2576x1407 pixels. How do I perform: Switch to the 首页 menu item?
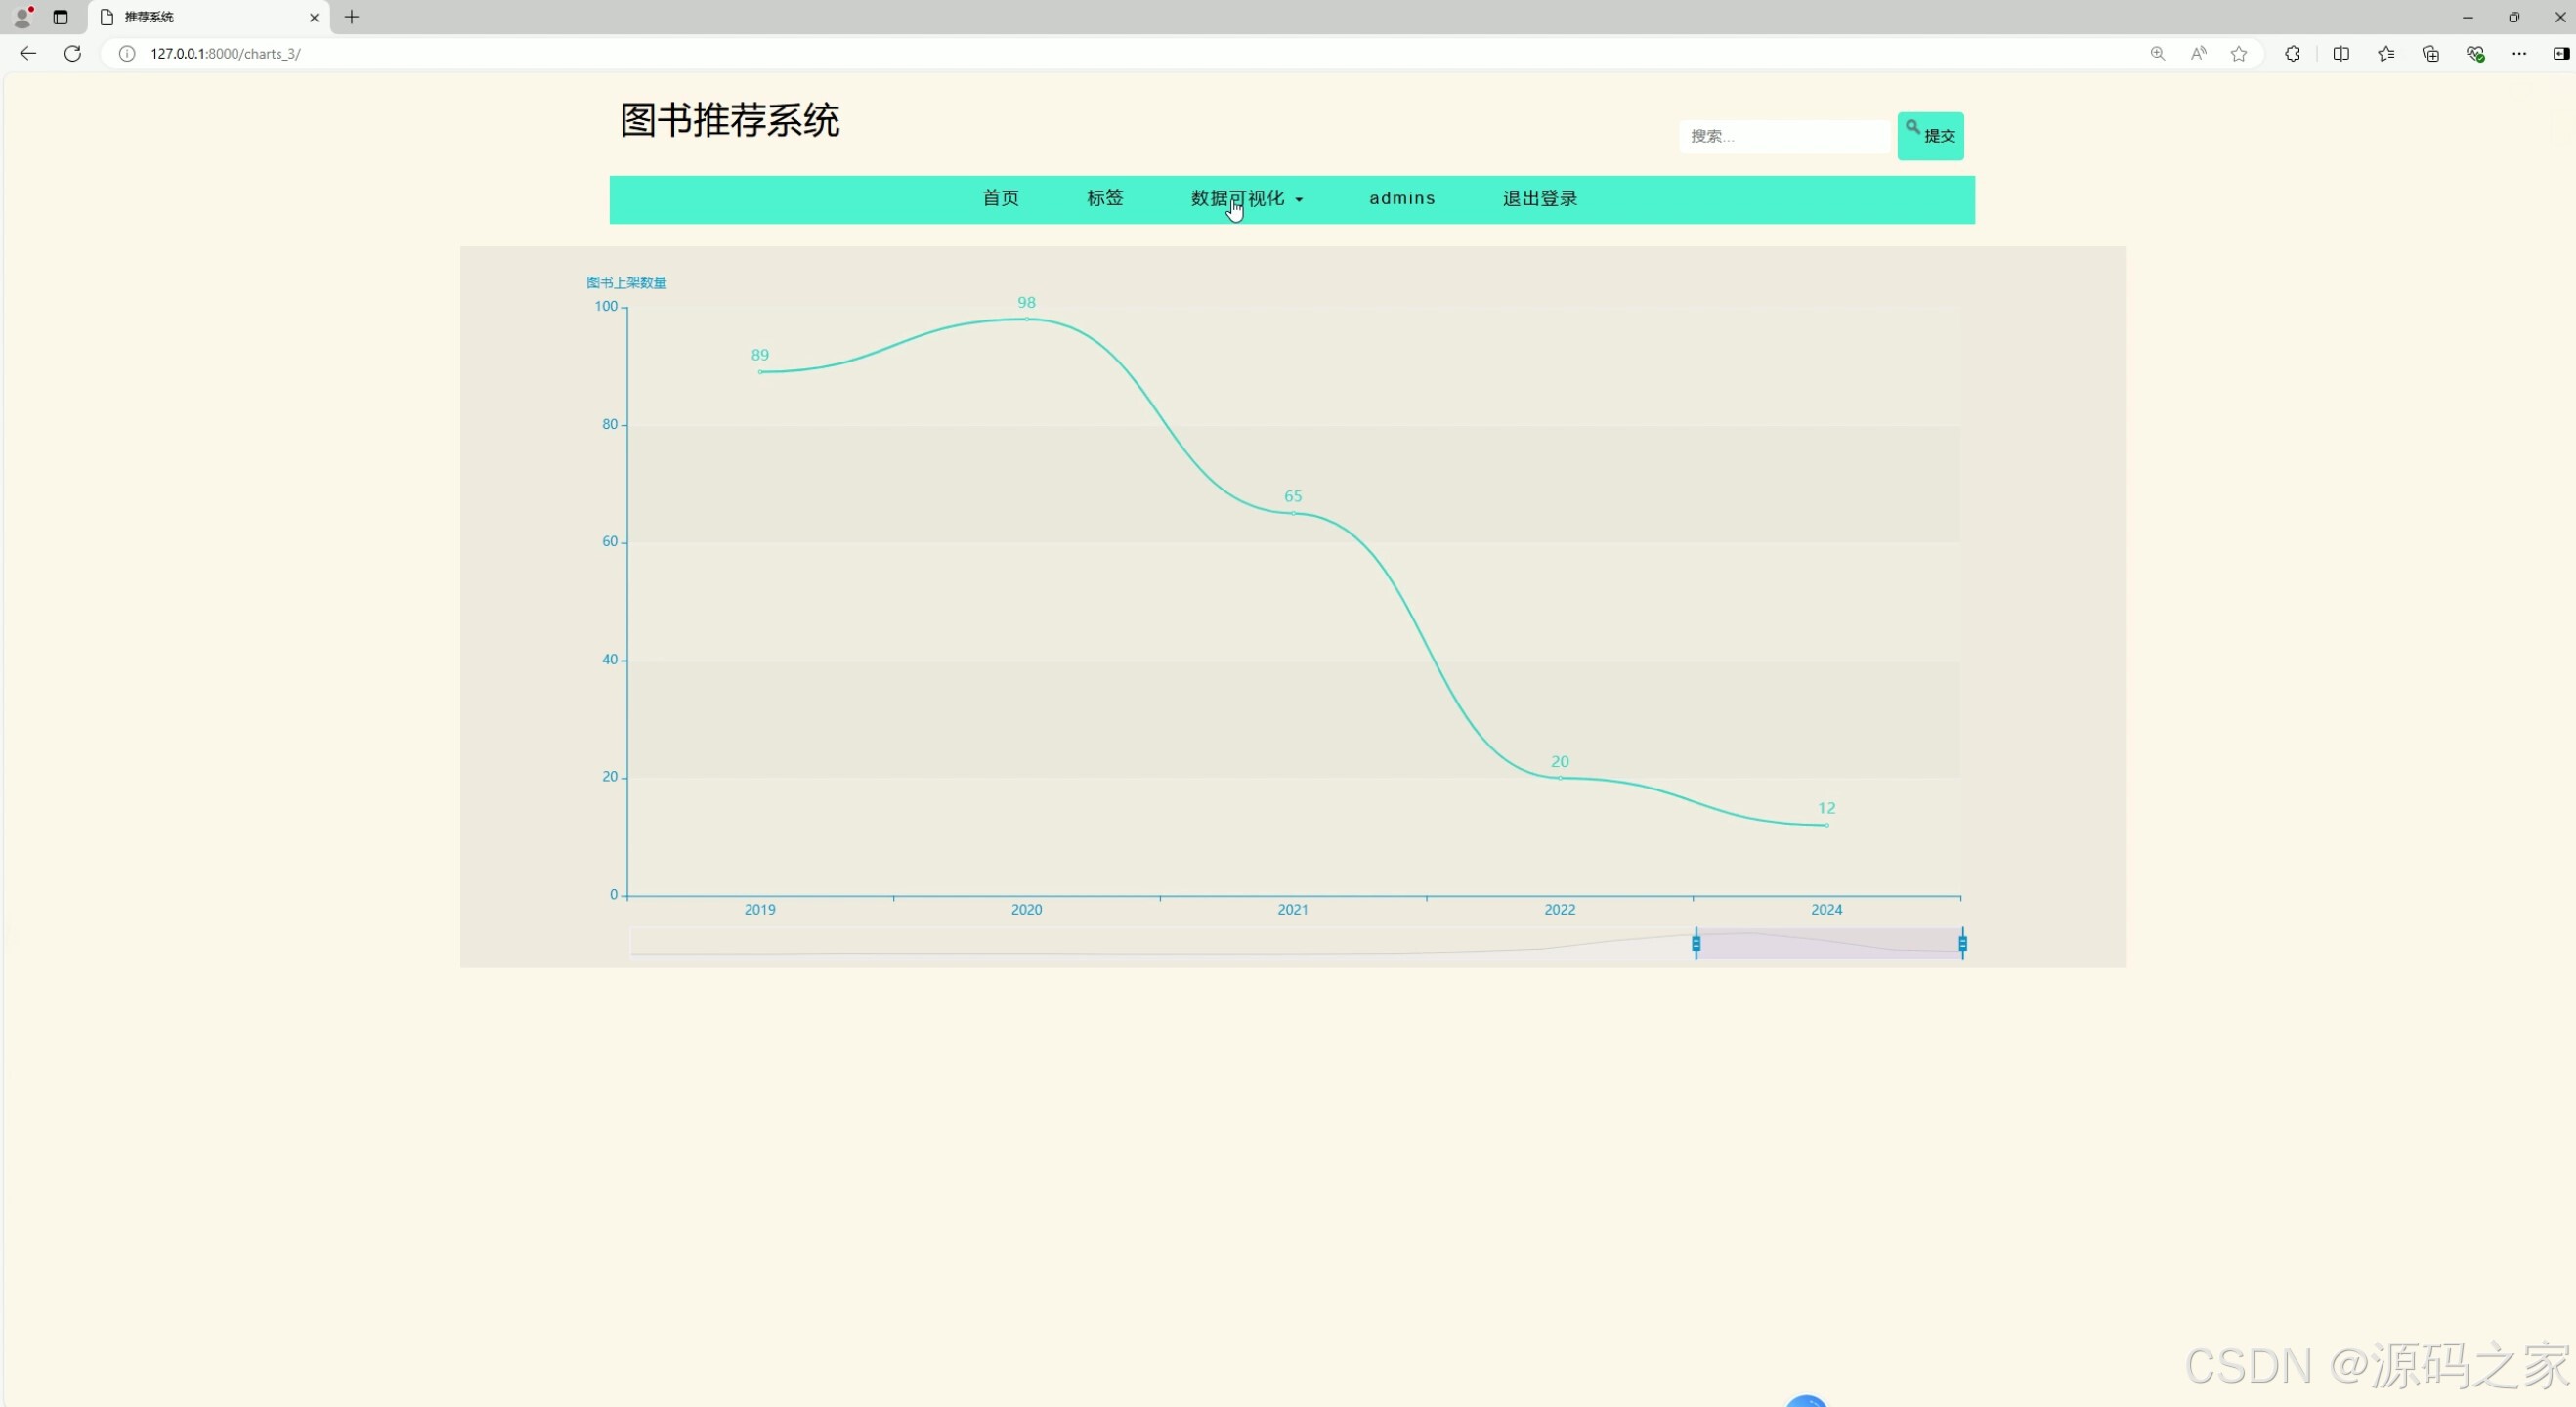click(x=999, y=198)
